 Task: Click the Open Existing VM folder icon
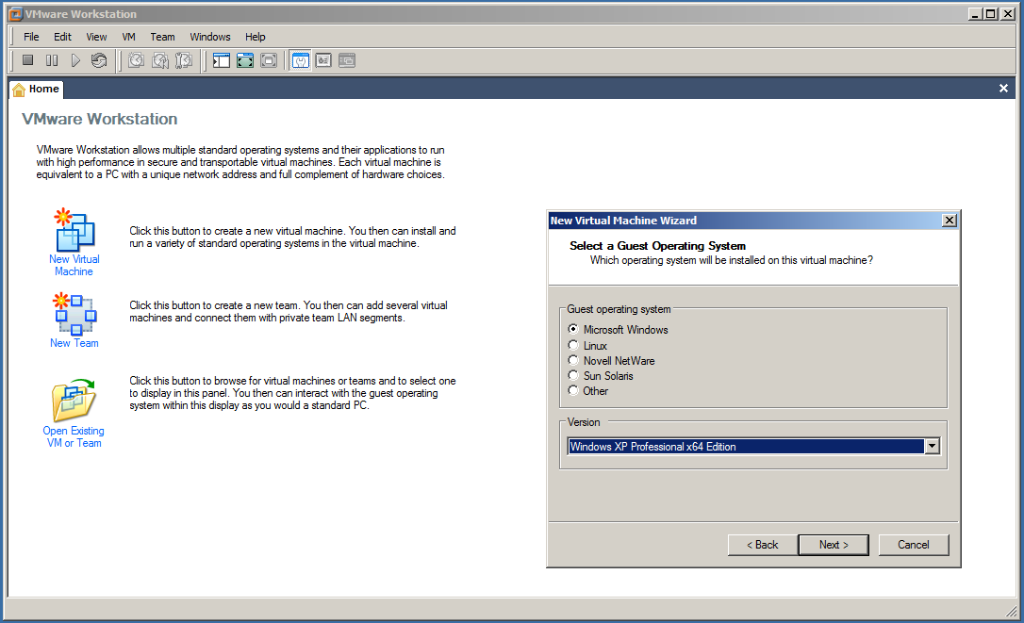[x=74, y=400]
